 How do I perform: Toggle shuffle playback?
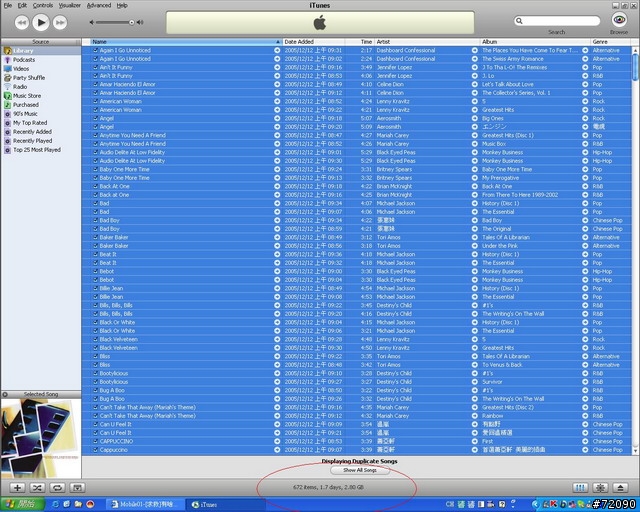[37, 488]
